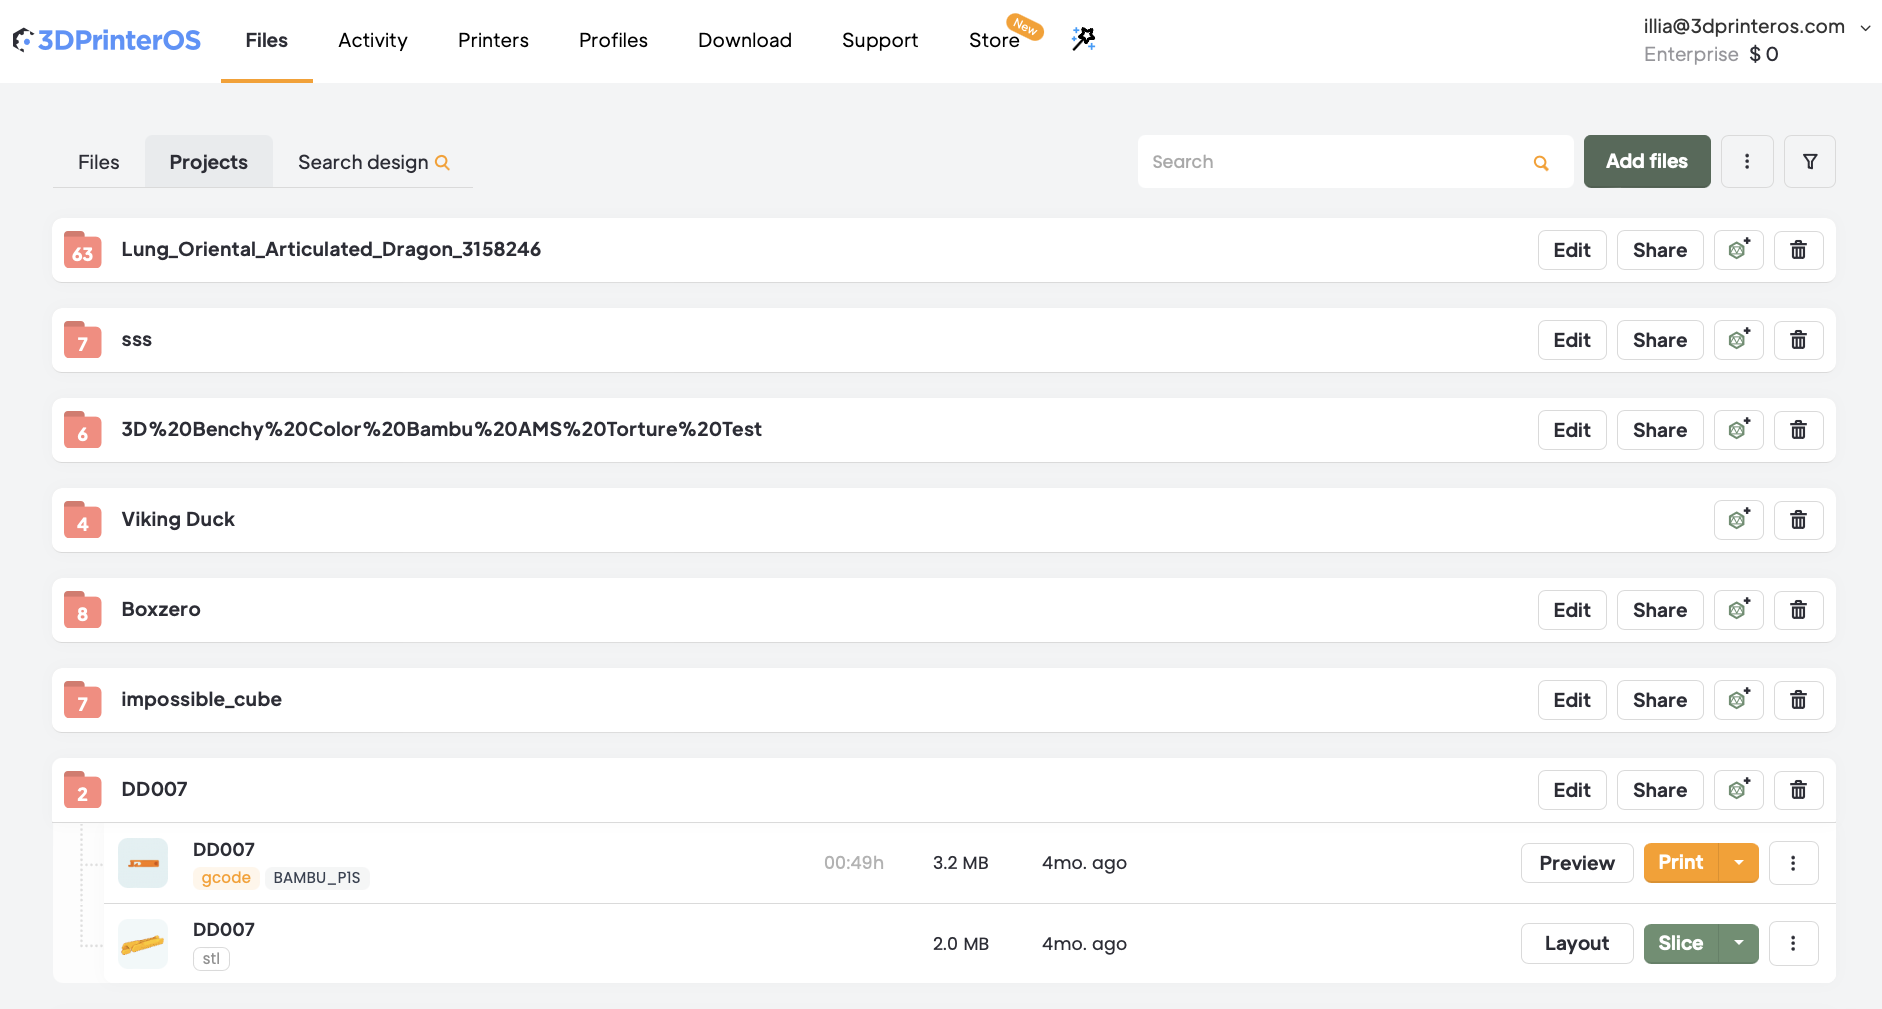Image resolution: width=1882 pixels, height=1009 pixels.
Task: Edit the Boxzero project
Action: click(x=1571, y=609)
